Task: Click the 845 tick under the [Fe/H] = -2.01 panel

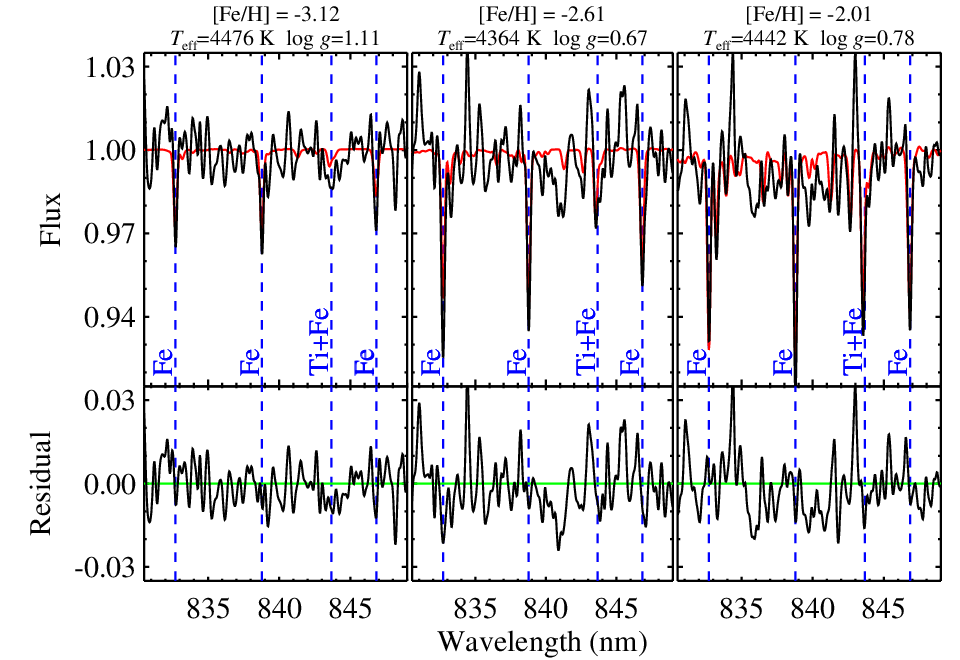Action: [x=883, y=609]
